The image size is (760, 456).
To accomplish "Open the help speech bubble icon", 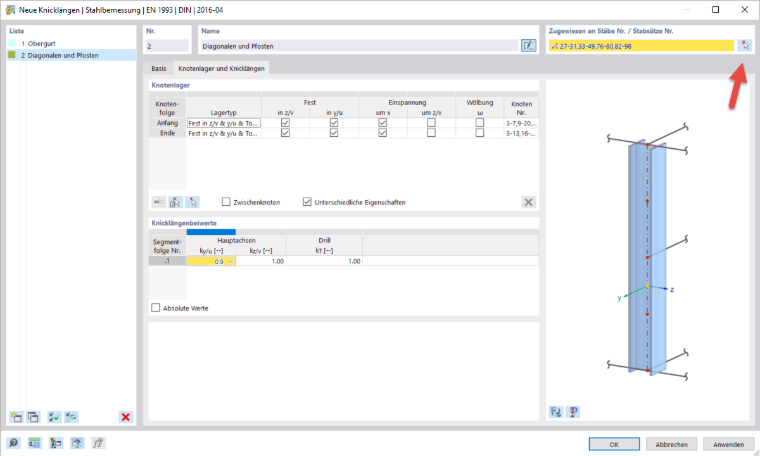I will [14, 442].
